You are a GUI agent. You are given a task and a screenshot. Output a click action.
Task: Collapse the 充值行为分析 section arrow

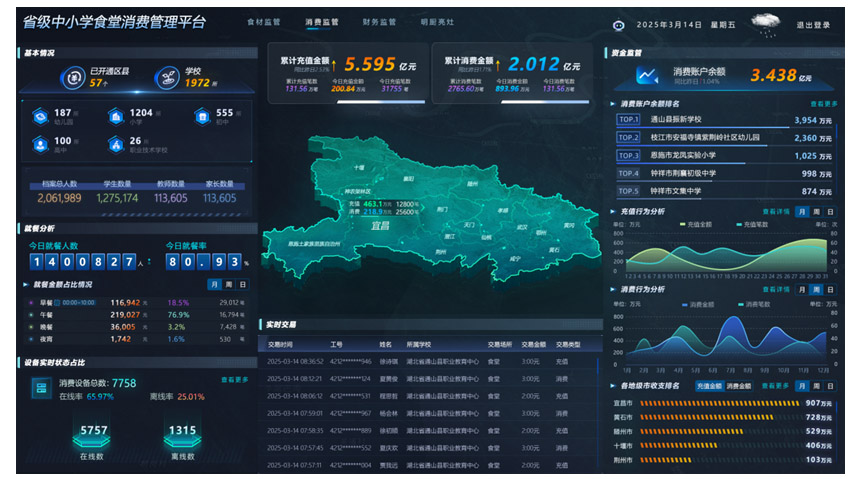coord(613,212)
